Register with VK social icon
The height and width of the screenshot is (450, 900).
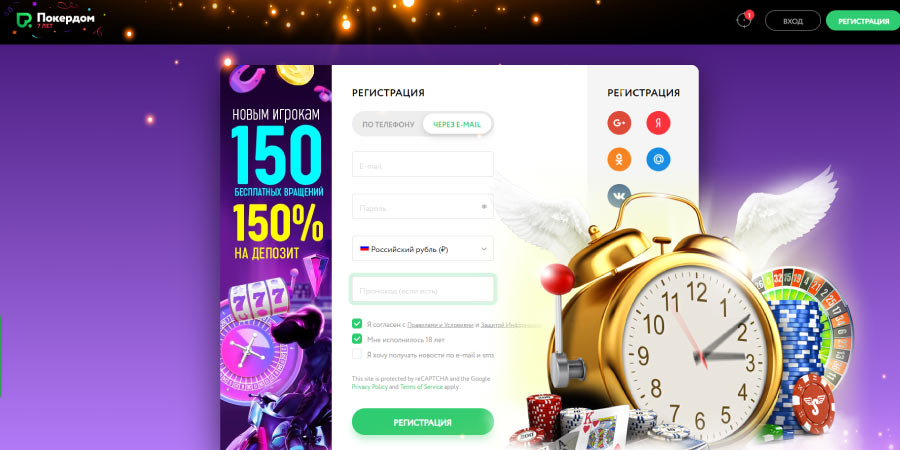619,196
